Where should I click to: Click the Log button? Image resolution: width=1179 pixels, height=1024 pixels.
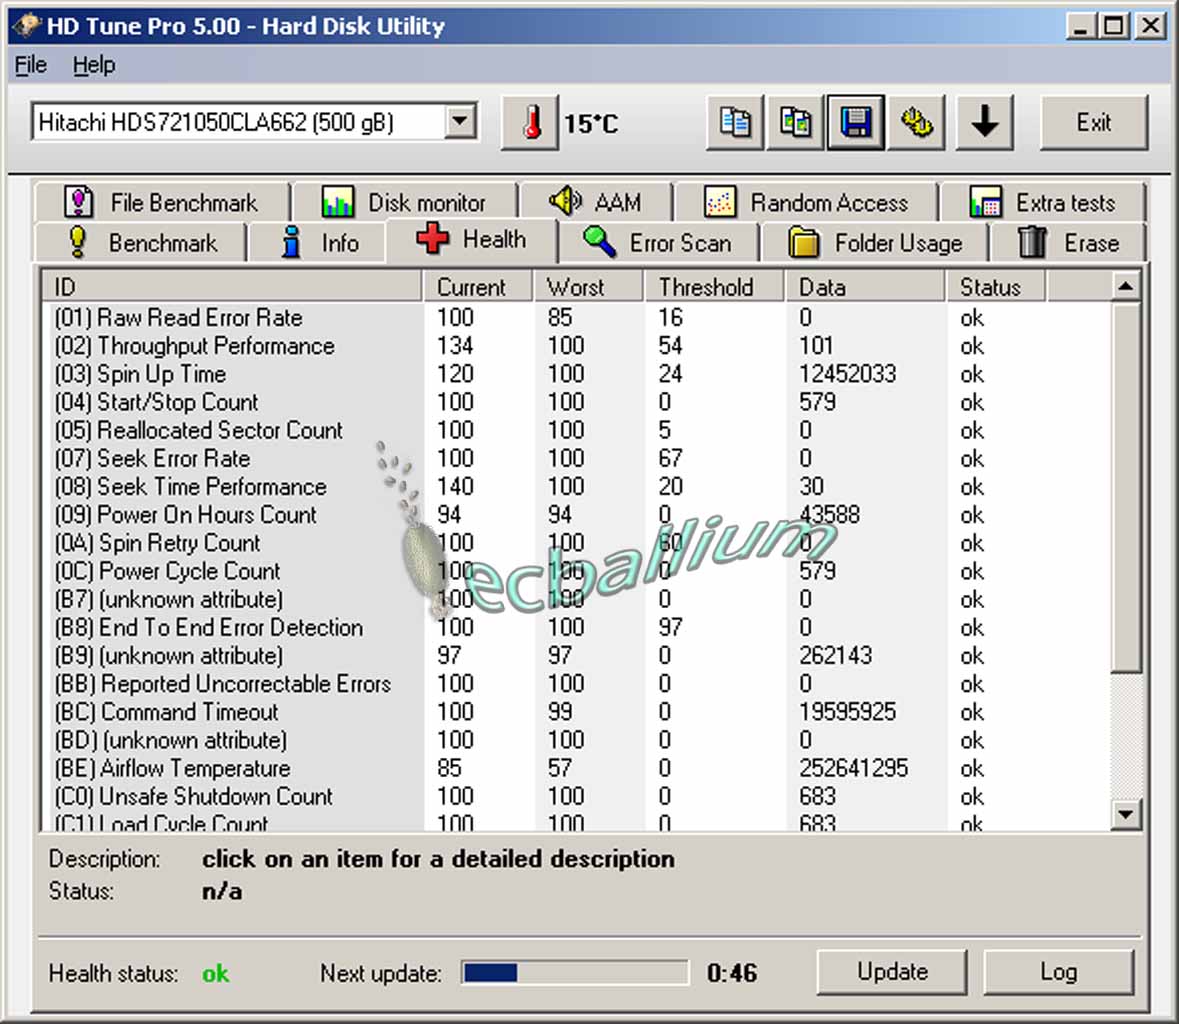[x=1058, y=972]
